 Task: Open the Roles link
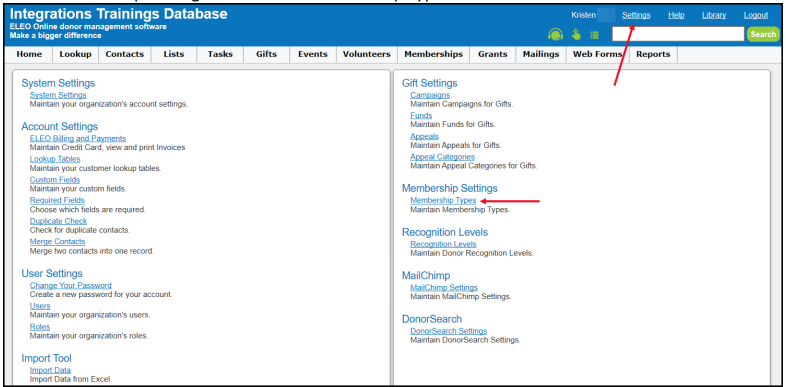click(x=40, y=326)
